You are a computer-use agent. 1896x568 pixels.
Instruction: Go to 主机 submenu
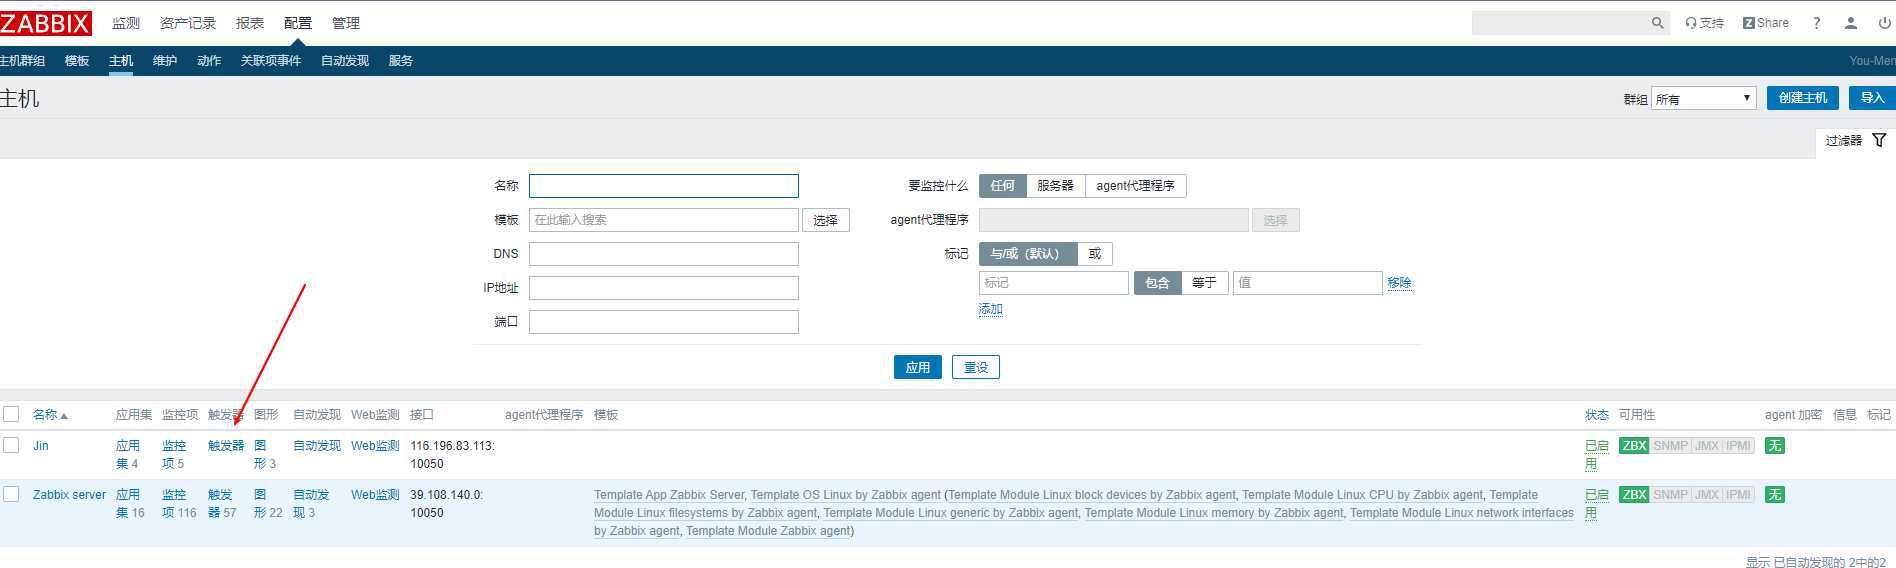[121, 61]
